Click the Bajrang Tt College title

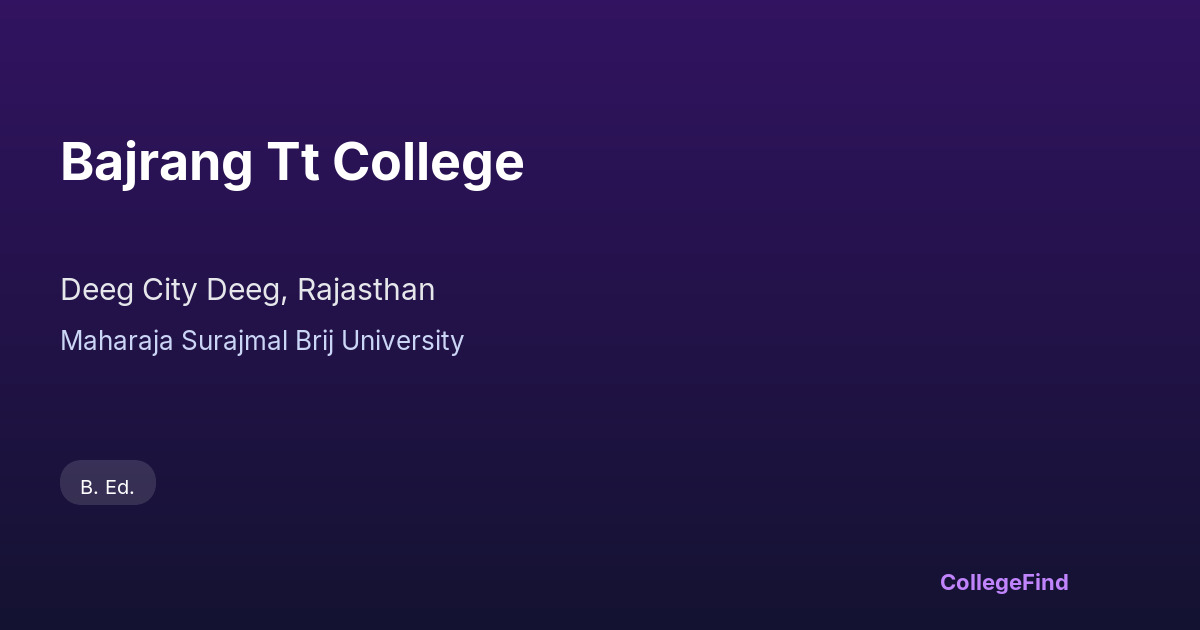[292, 162]
